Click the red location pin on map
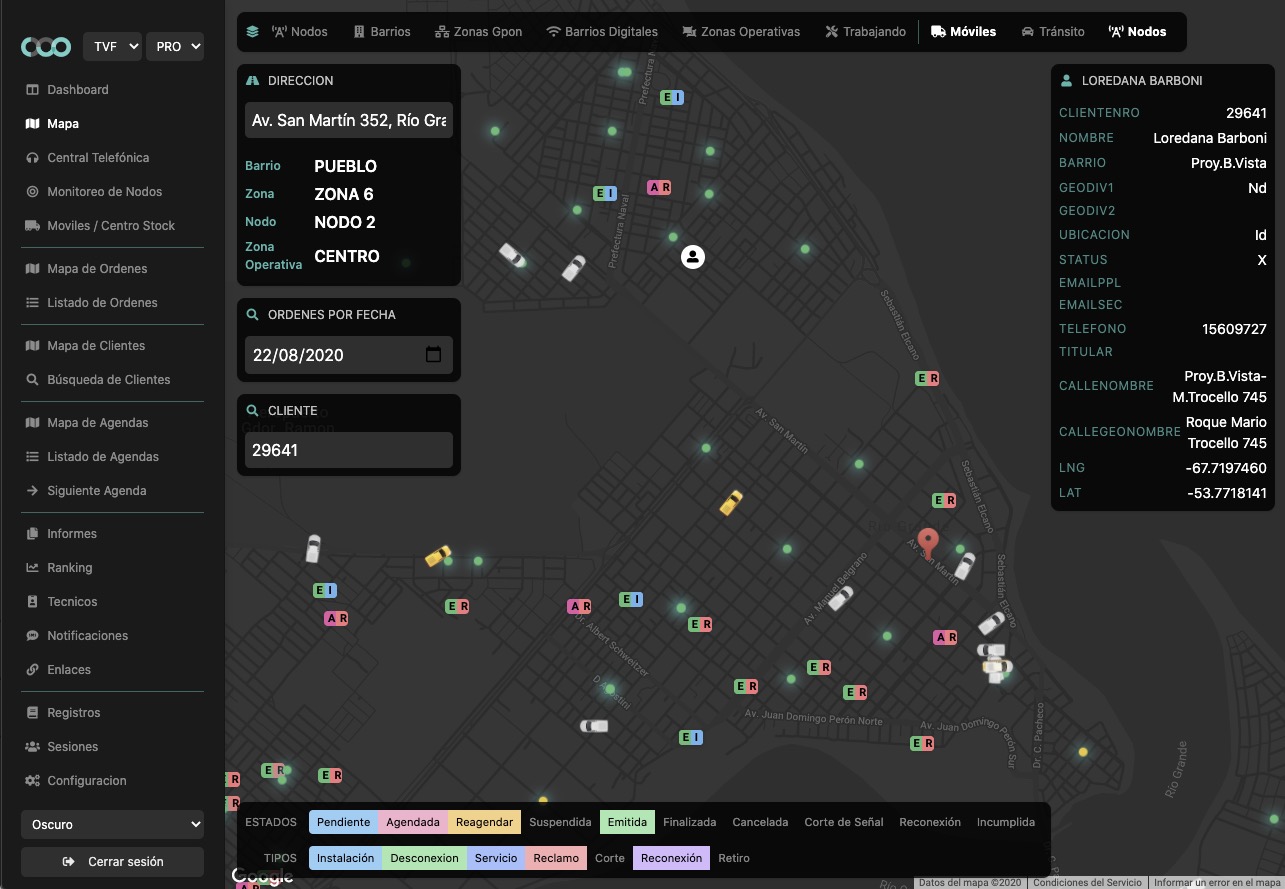This screenshot has height=889, width=1285. click(928, 543)
